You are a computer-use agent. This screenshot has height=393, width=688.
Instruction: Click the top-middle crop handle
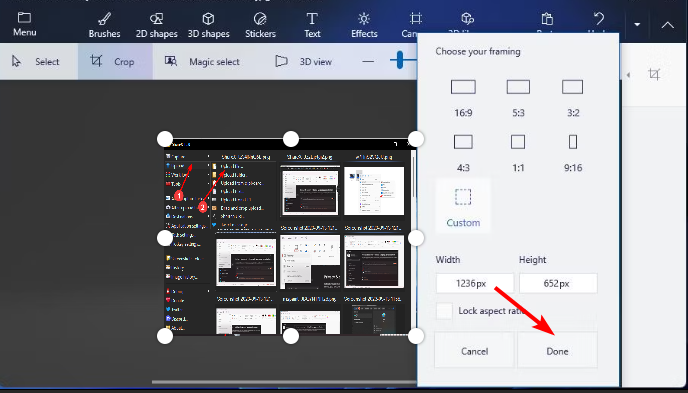tap(290, 139)
